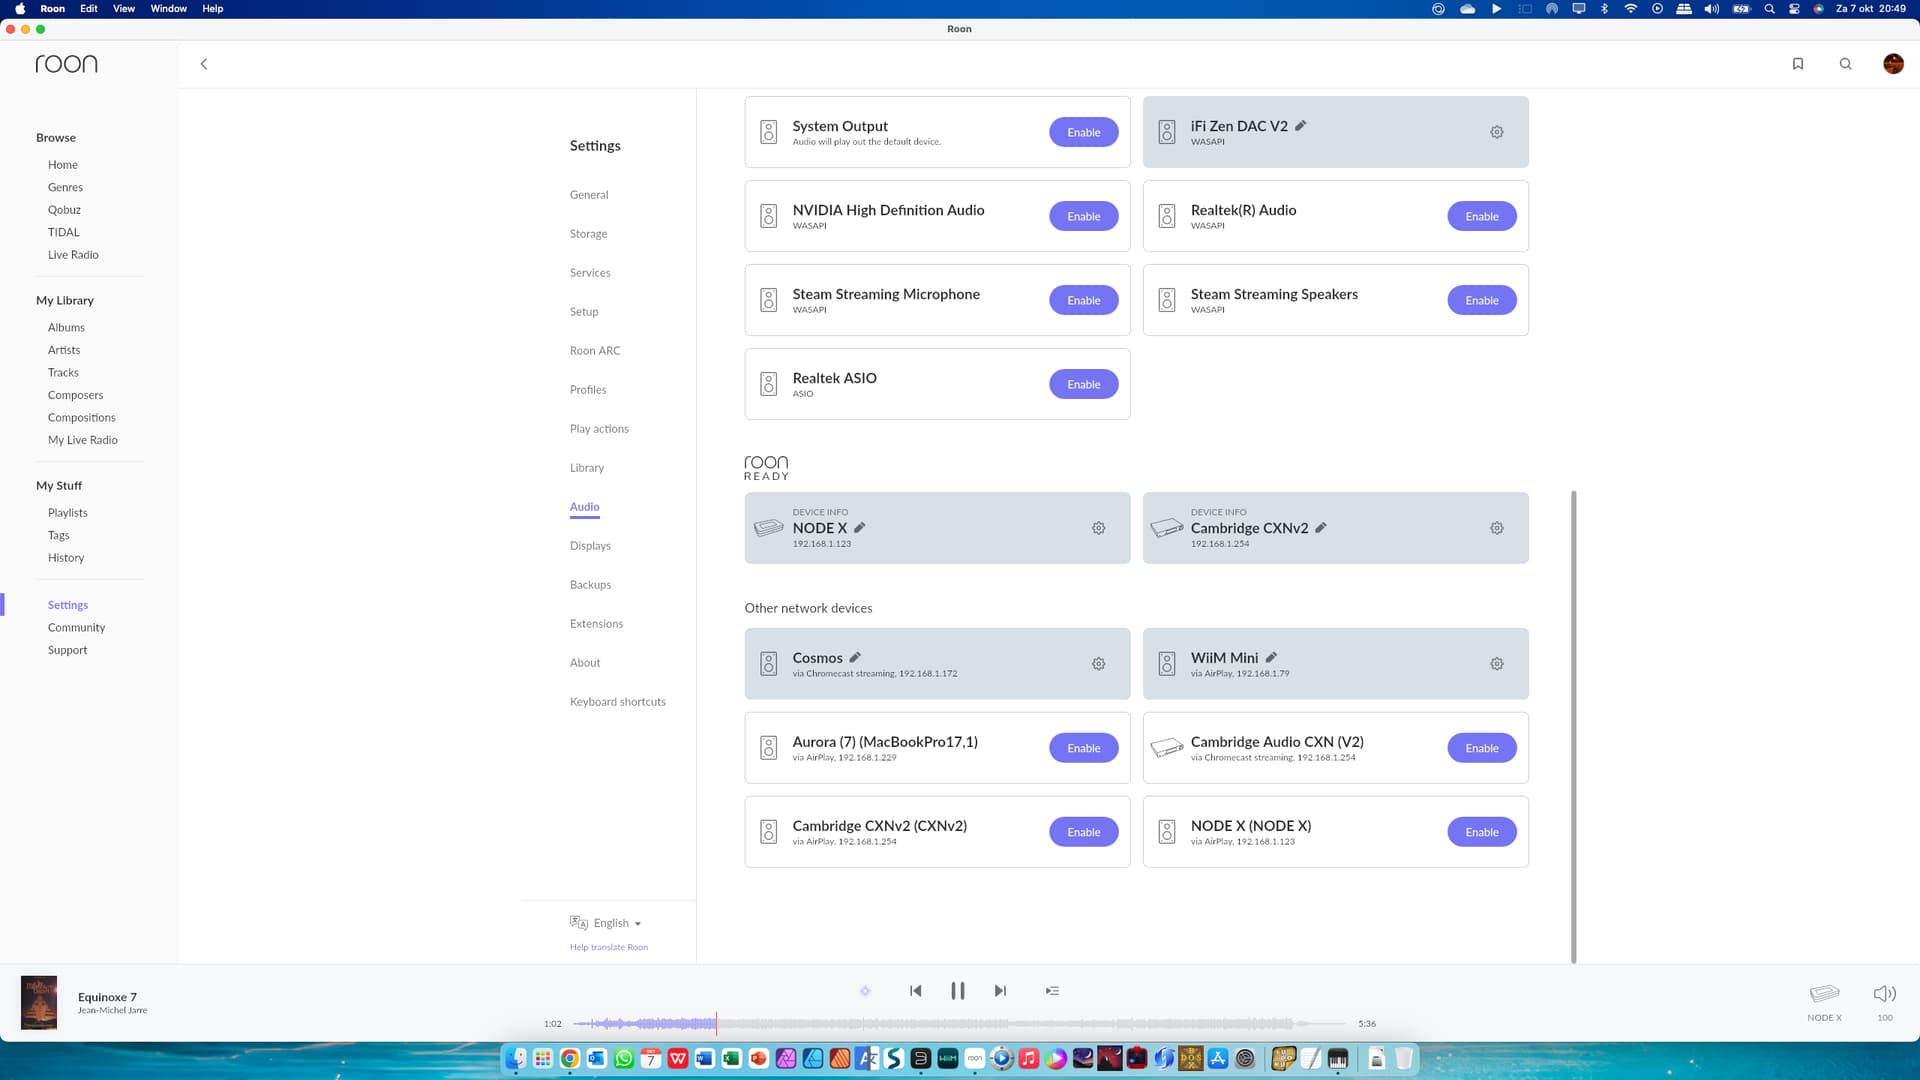Open the play queue
The width and height of the screenshot is (1920, 1080).
1052,991
